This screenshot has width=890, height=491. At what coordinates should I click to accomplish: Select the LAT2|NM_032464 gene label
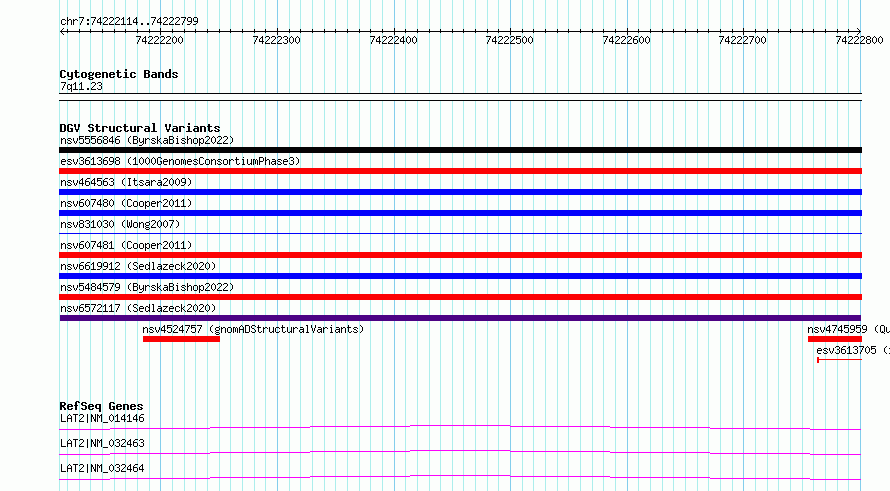pos(102,468)
